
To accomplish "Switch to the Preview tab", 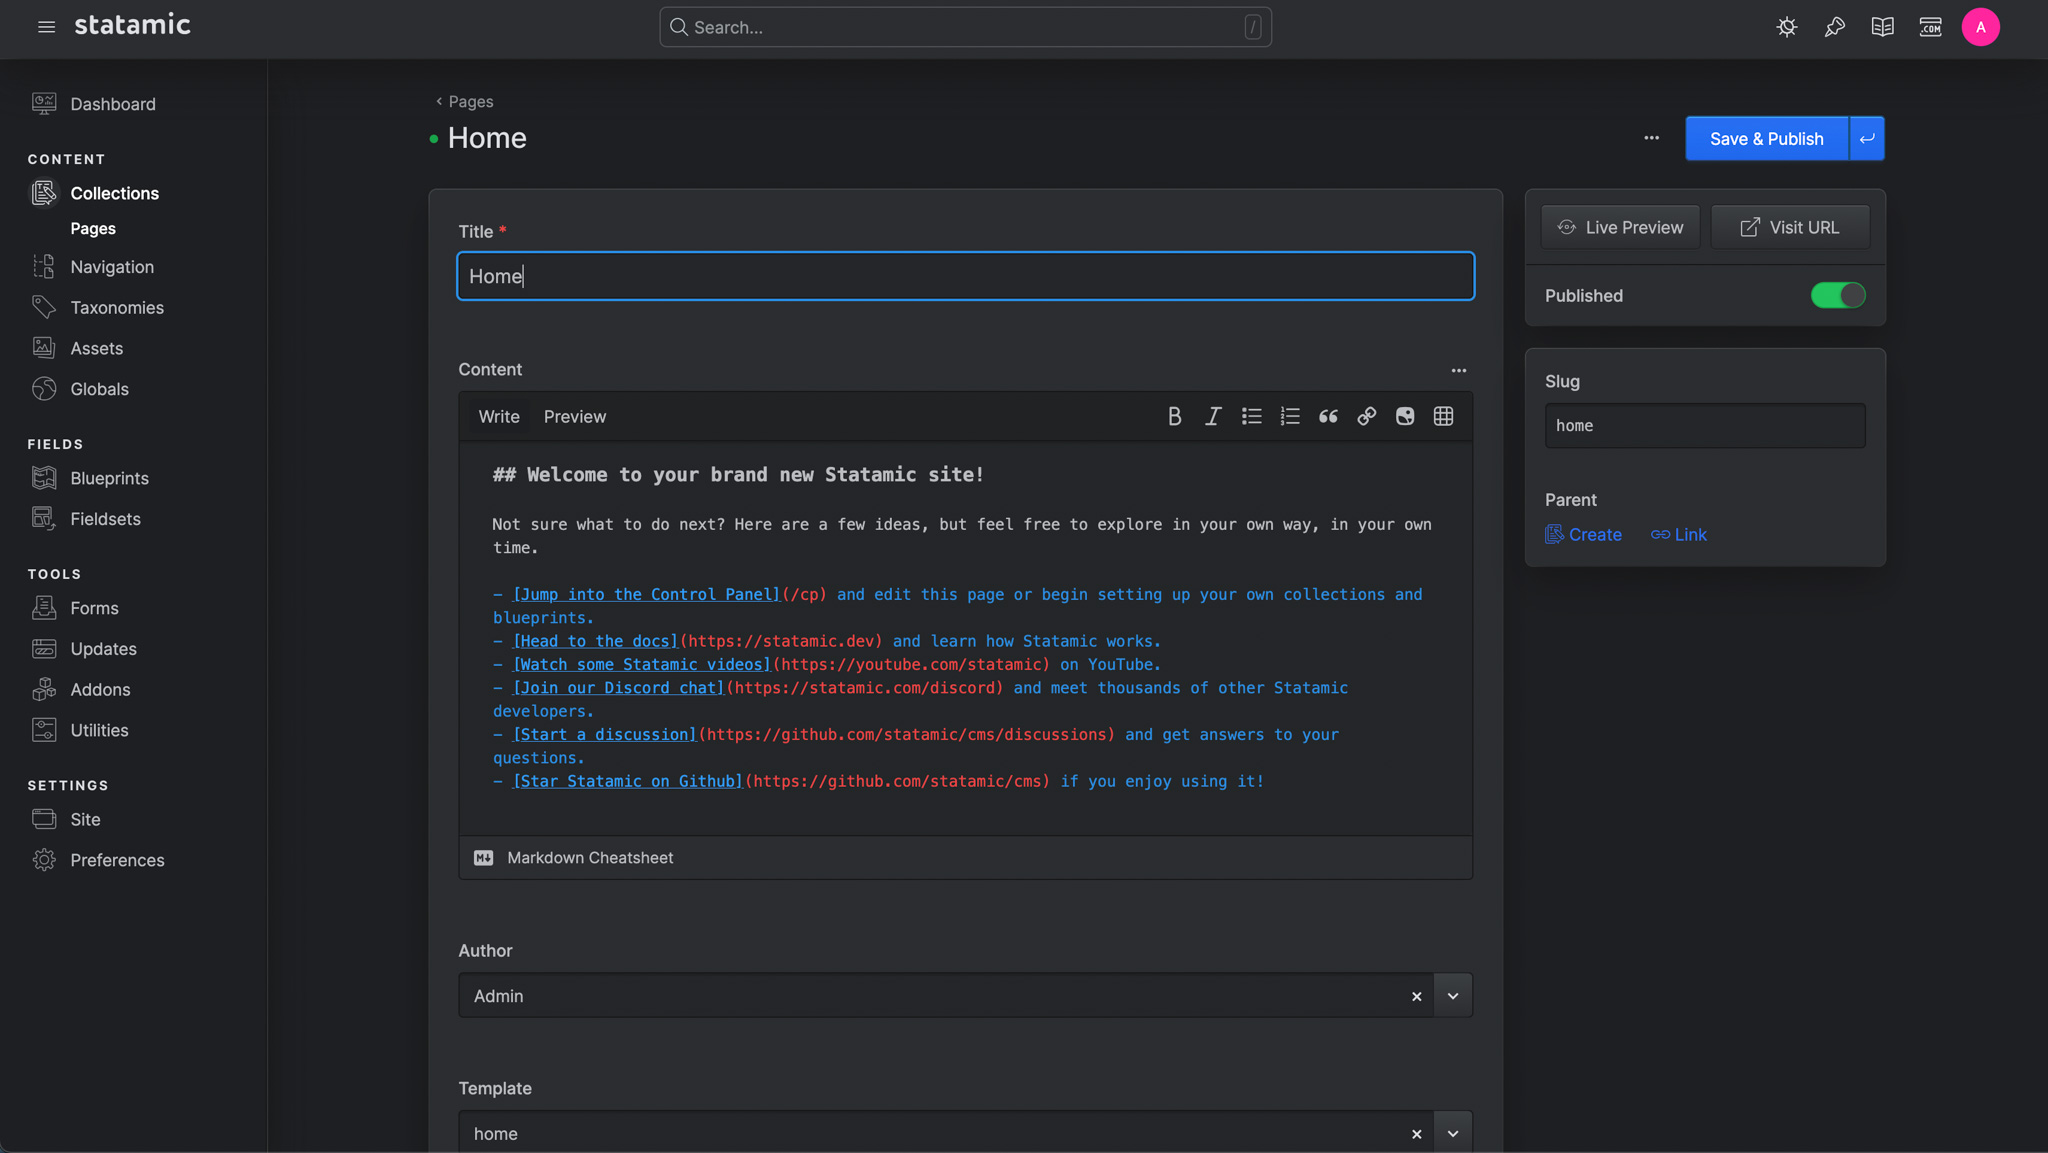I will pyautogui.click(x=575, y=417).
